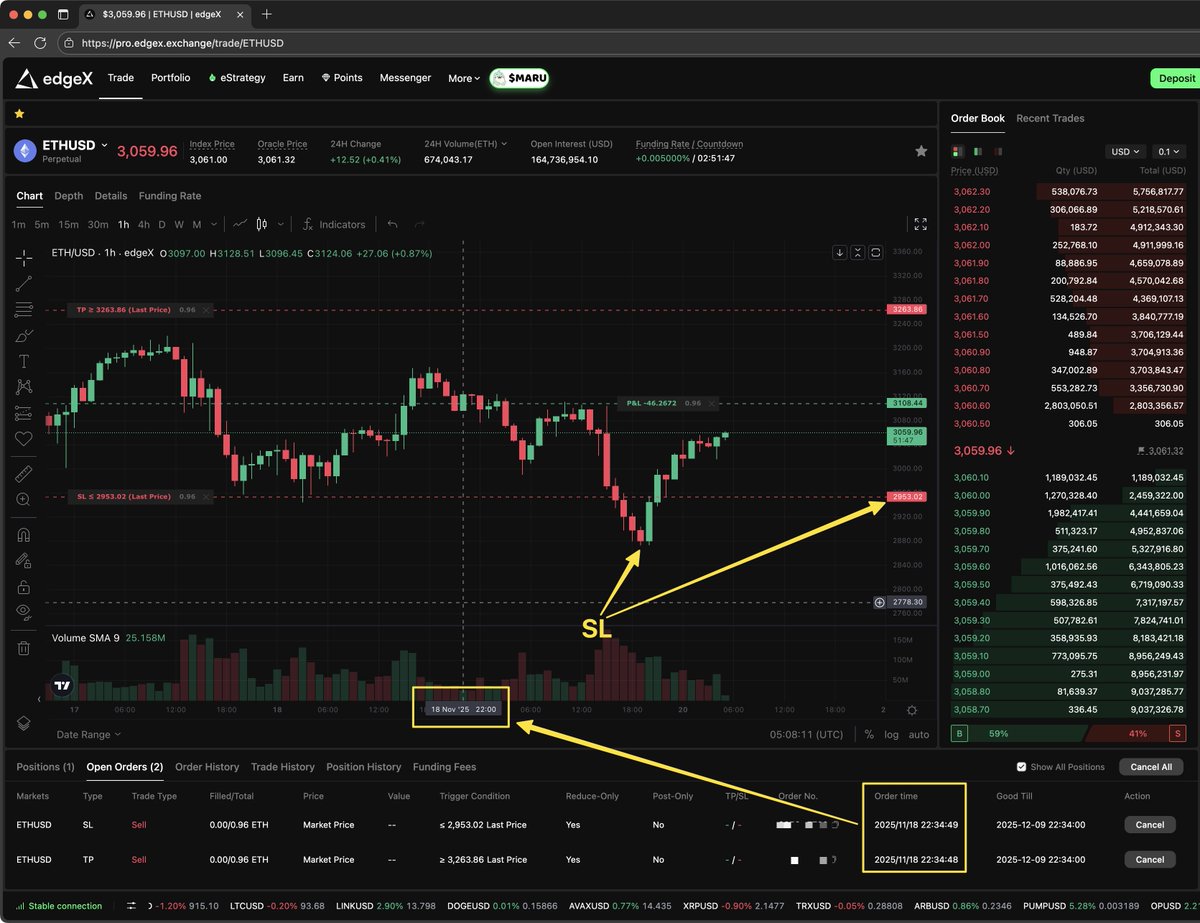The image size is (1200, 923).
Task: Click the plus icon at 2778.30
Action: click(x=880, y=602)
